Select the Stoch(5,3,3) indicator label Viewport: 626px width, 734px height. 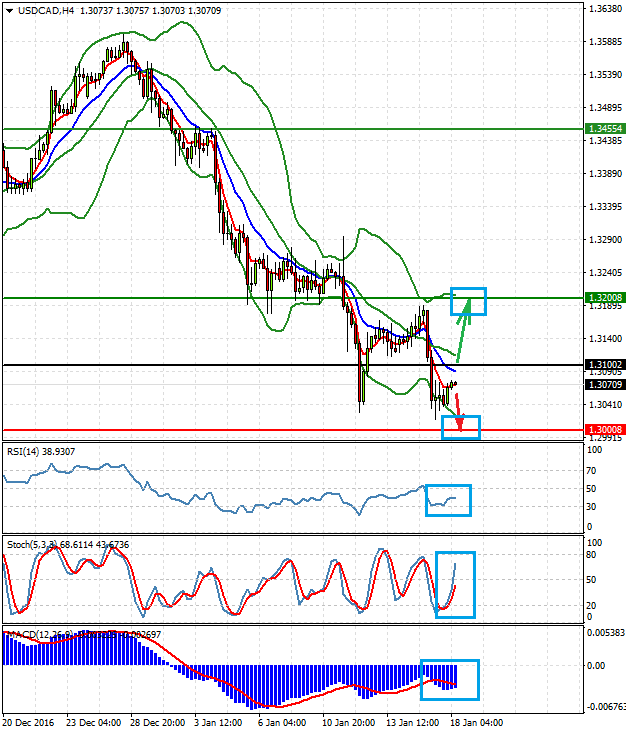68,544
